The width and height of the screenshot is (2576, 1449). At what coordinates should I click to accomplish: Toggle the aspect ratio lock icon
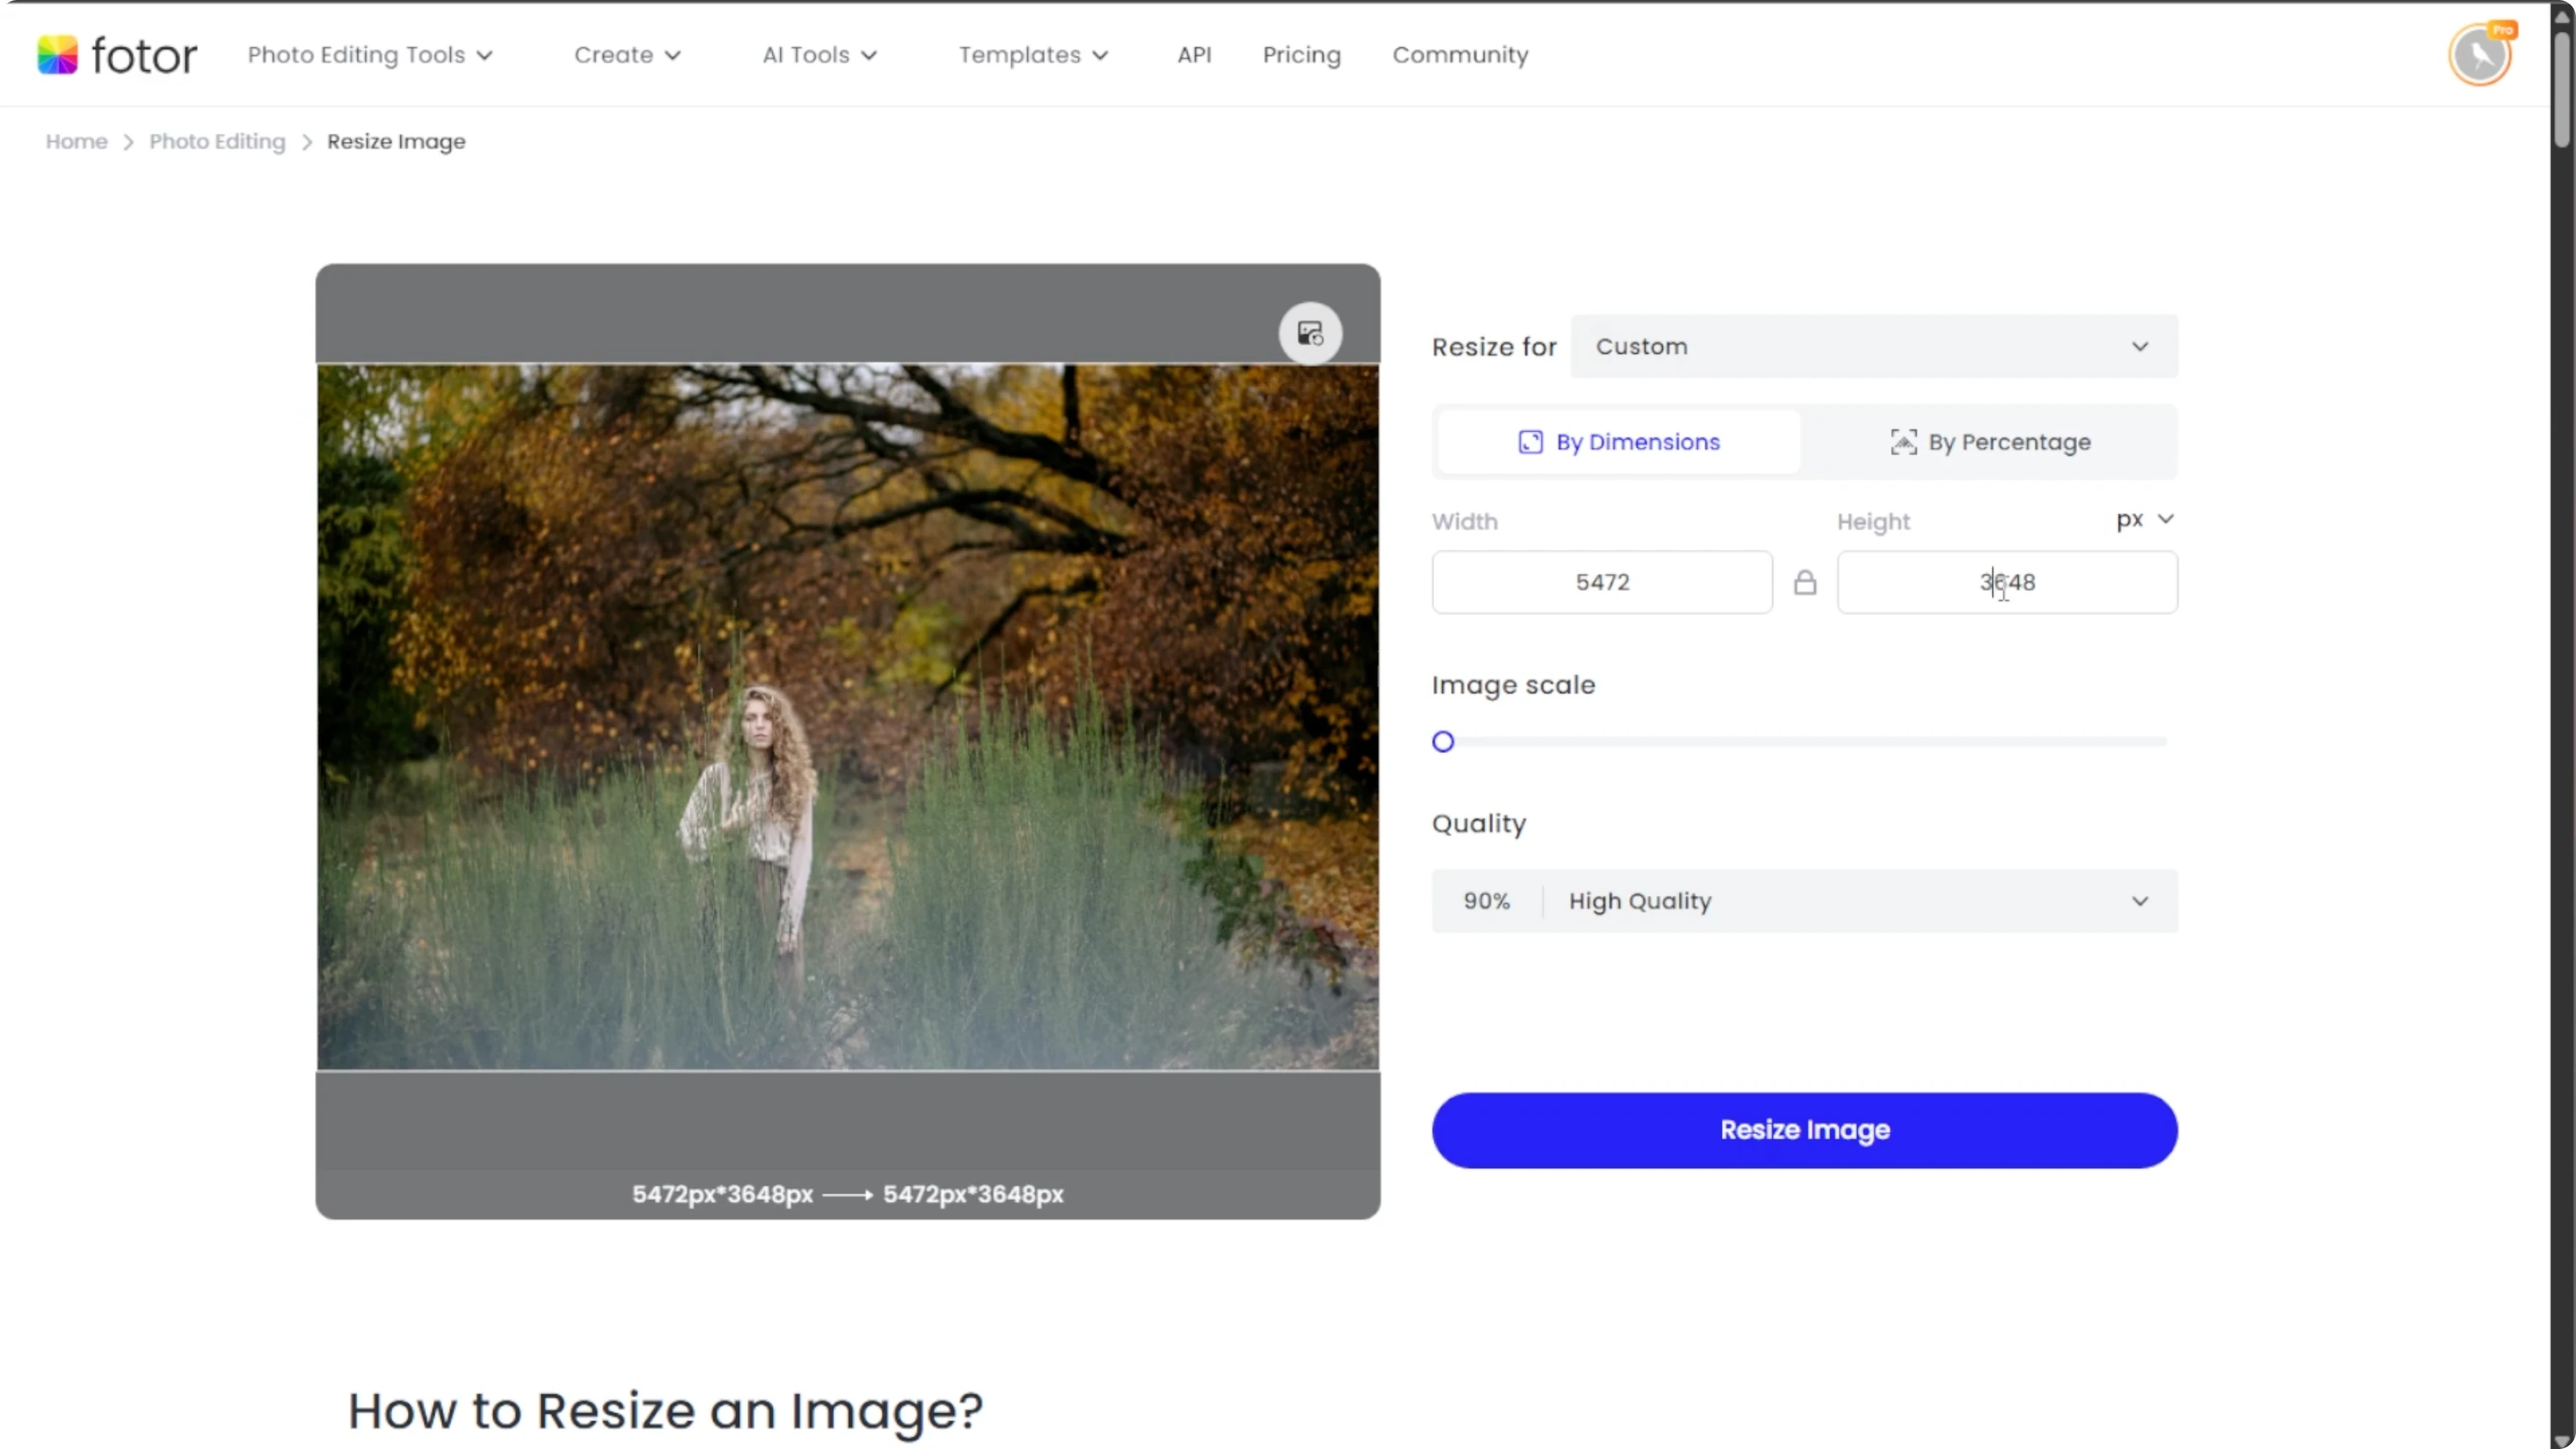pos(1804,582)
